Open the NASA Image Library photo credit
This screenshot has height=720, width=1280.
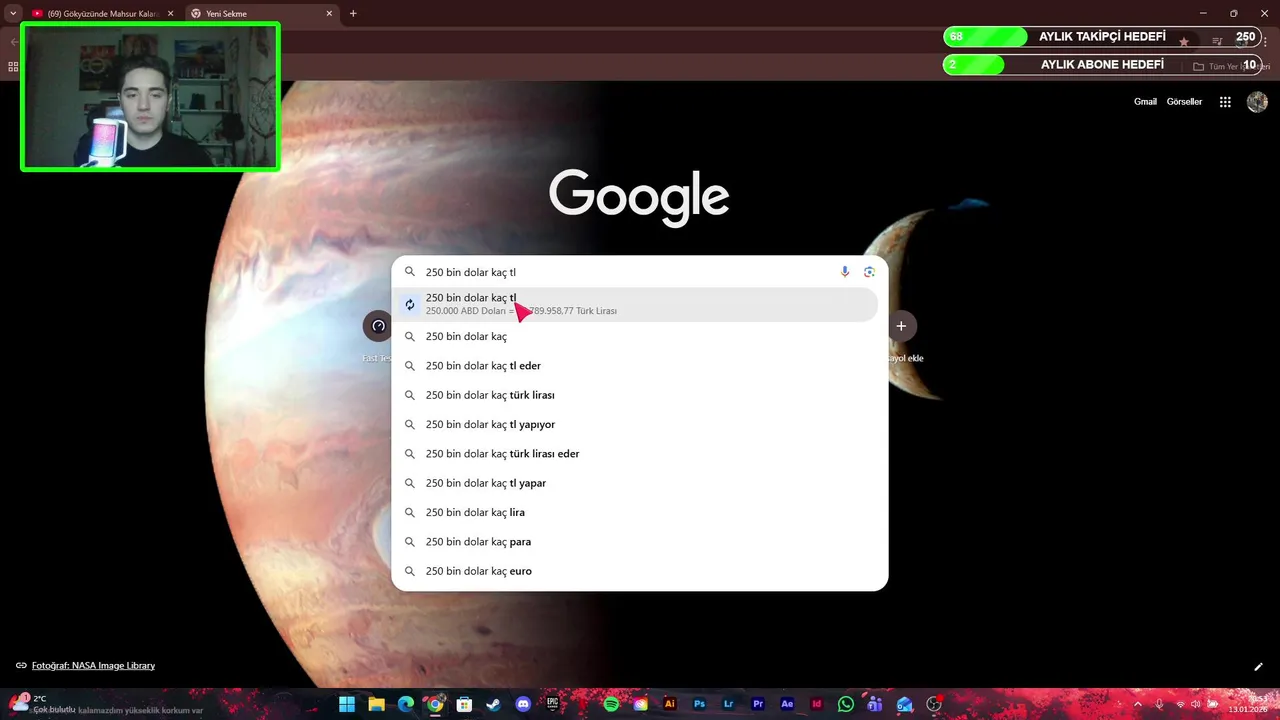(x=93, y=666)
